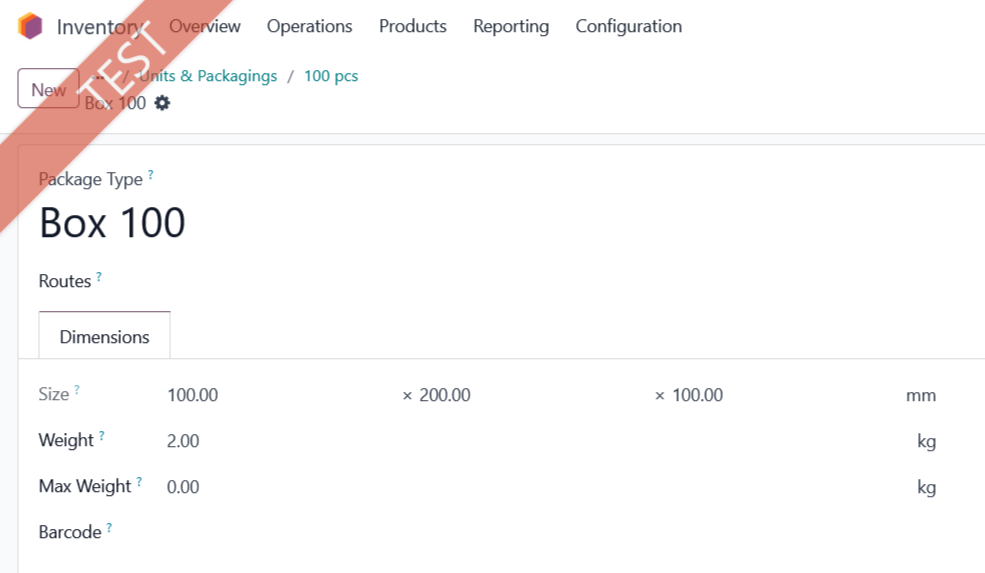Click the Size field help icon
Screen dimensions: 985x573
click(x=77, y=390)
